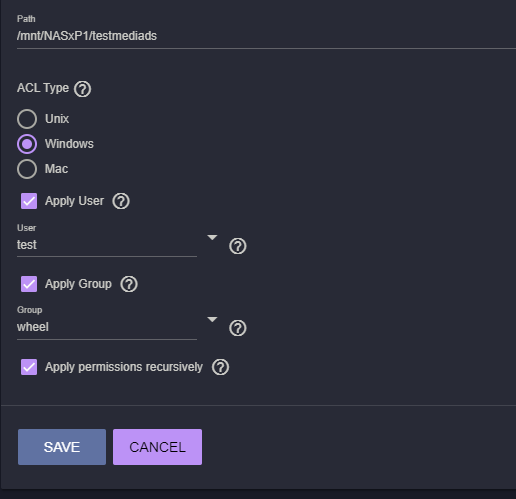Expand the User dropdown arrow

[x=212, y=237]
